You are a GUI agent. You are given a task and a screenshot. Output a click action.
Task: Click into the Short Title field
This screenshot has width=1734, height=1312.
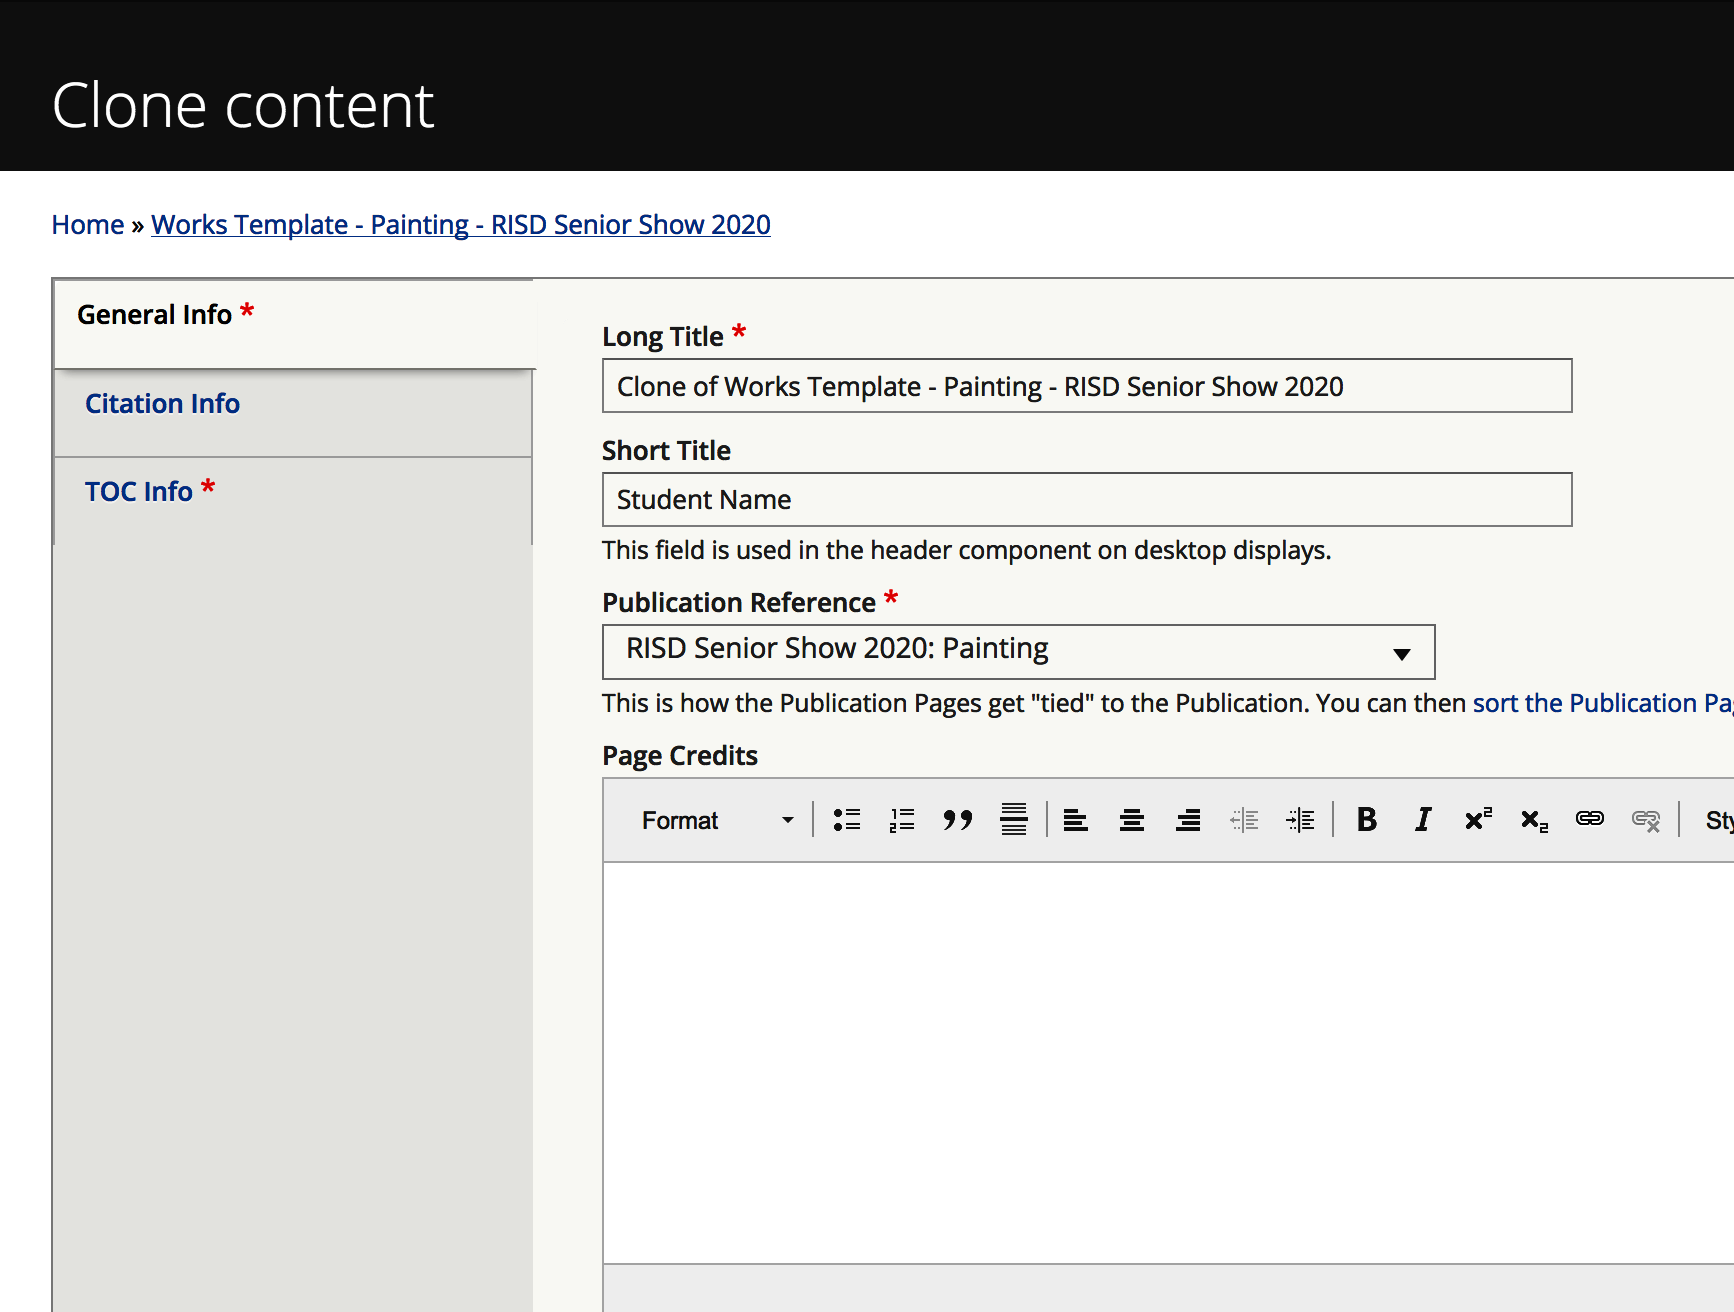tap(1087, 499)
